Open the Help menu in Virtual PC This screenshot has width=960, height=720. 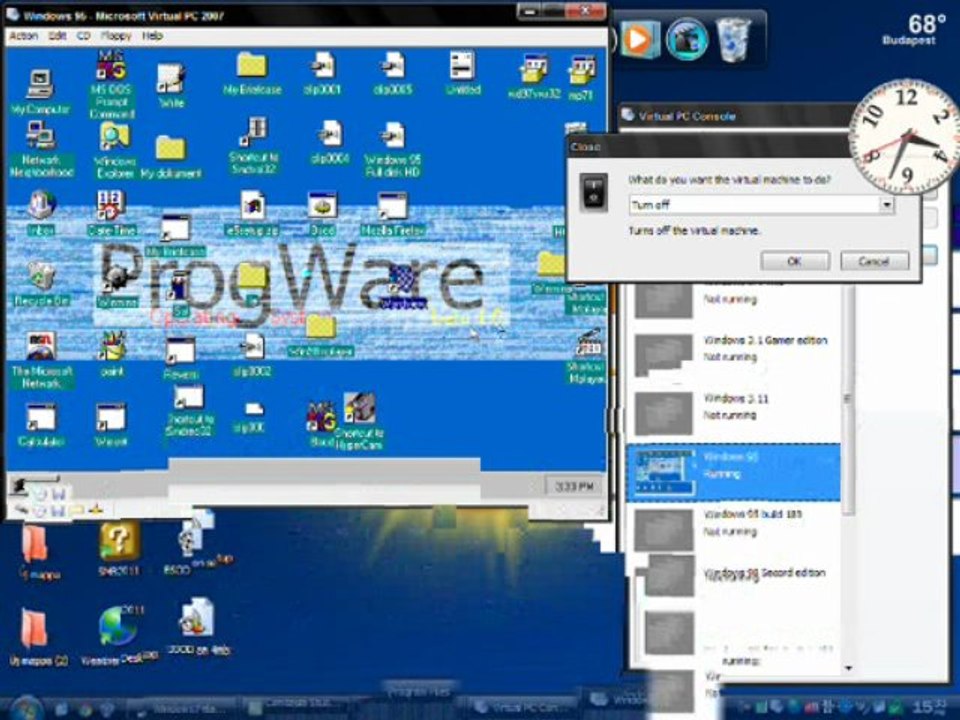coord(152,36)
